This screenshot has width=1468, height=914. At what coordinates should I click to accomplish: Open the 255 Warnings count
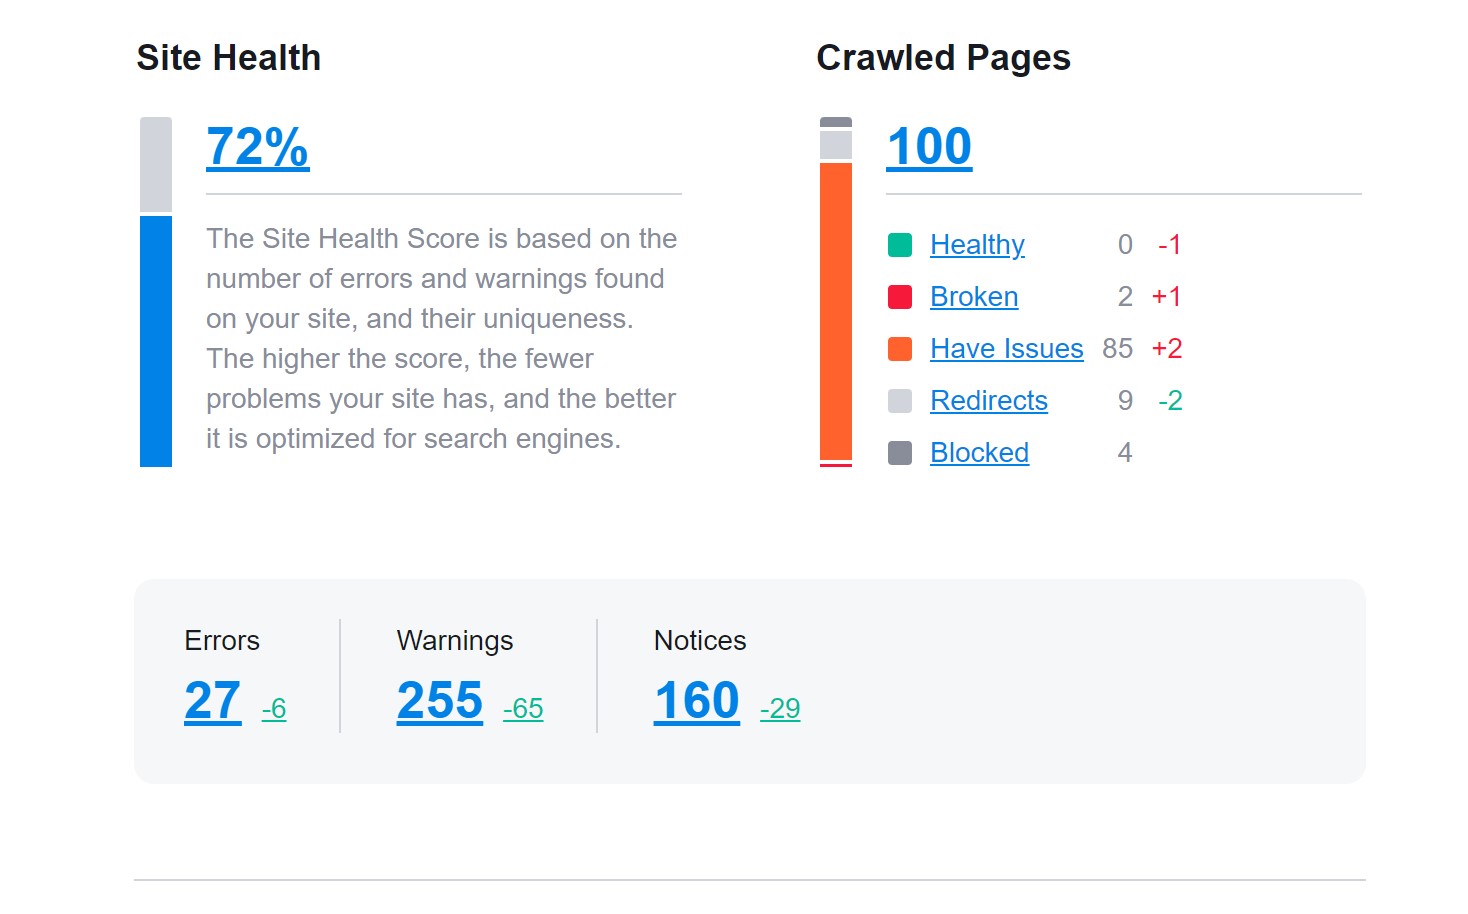pyautogui.click(x=440, y=701)
